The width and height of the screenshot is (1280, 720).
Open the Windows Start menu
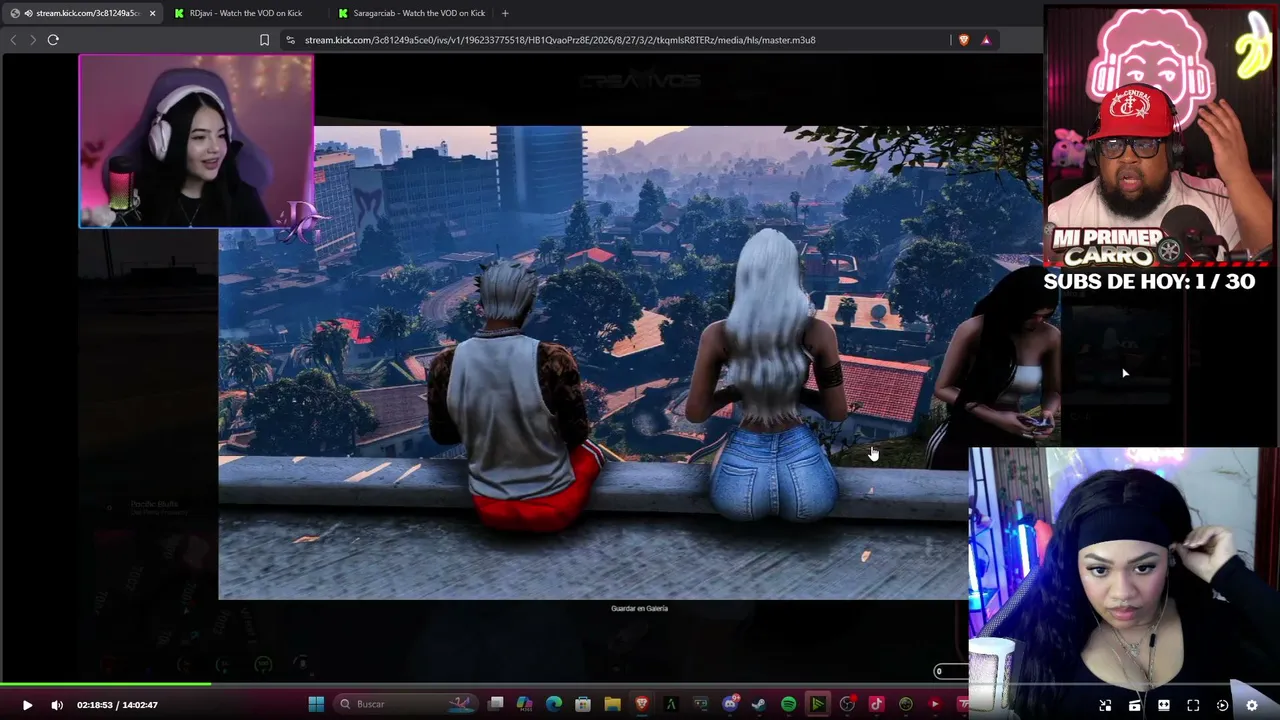(x=316, y=704)
